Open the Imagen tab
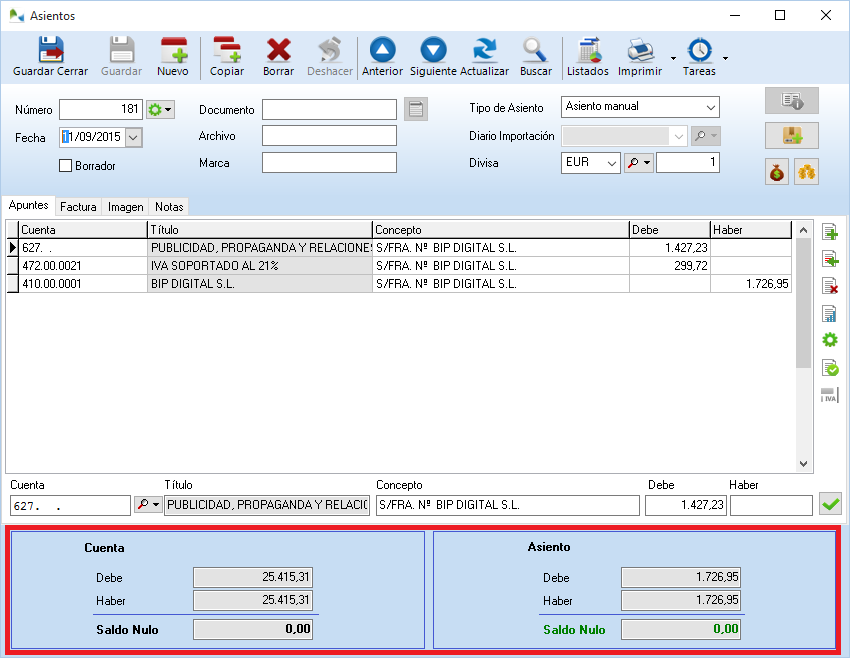The image size is (850, 658). [126, 207]
